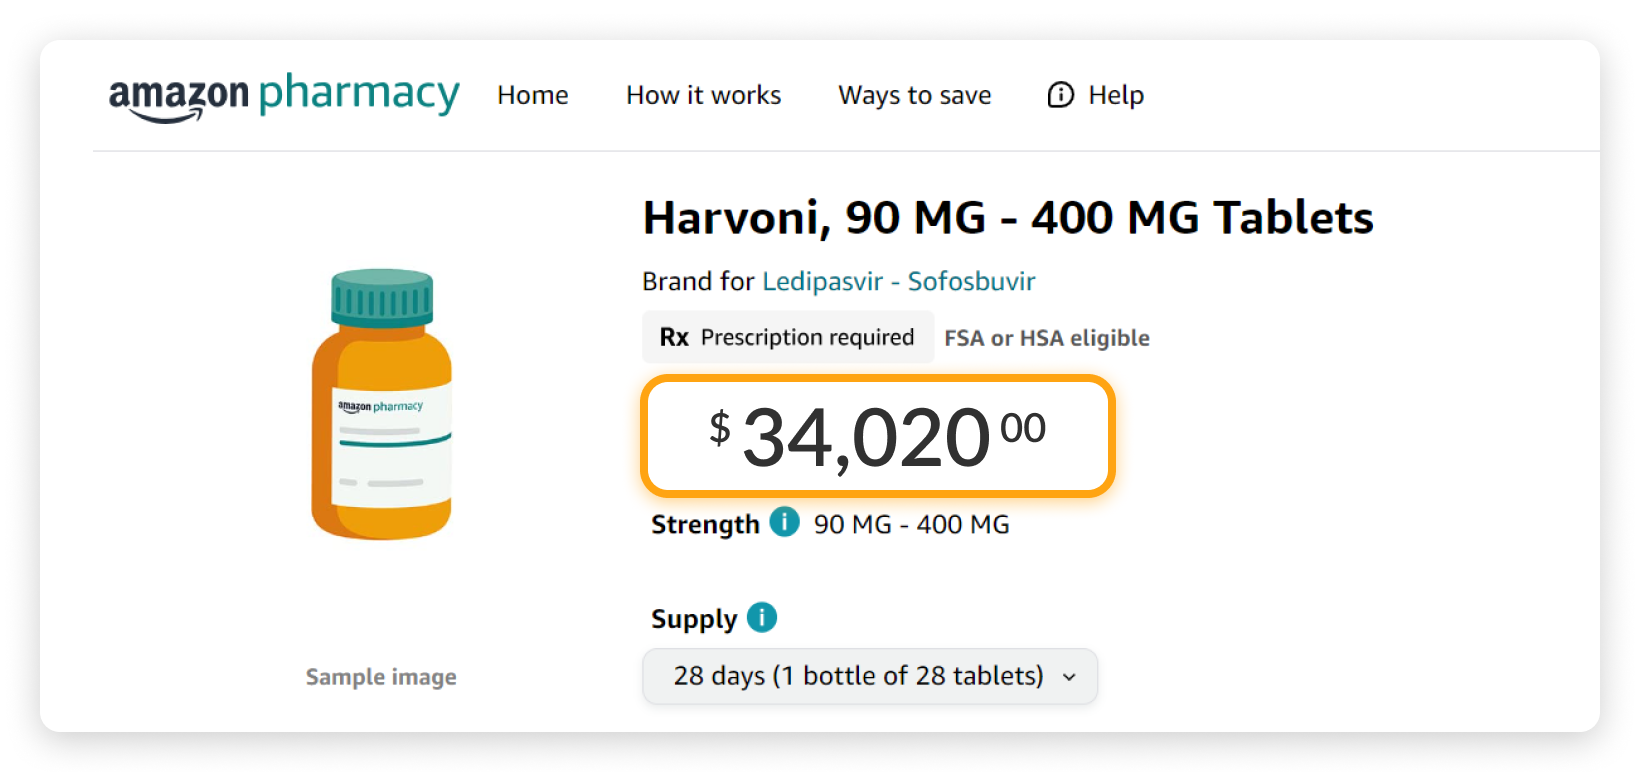
Task: Click the Sample image caption
Action: (381, 677)
